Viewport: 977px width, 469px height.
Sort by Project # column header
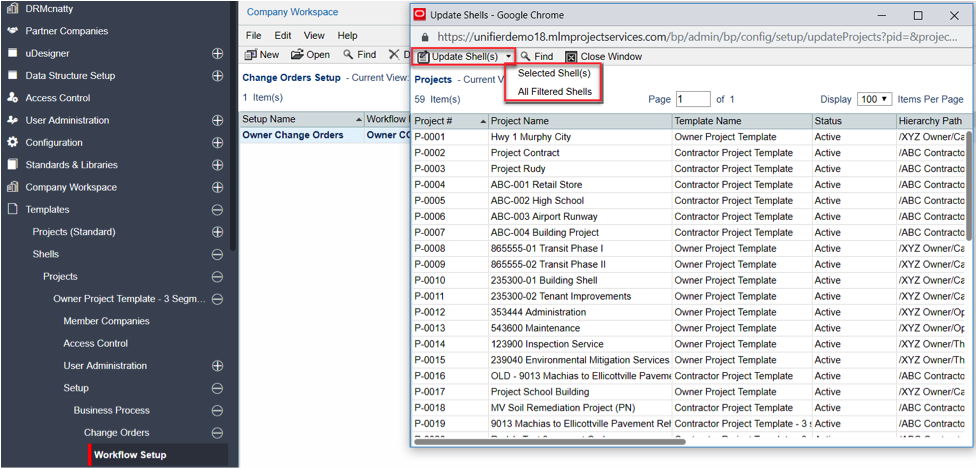(450, 121)
